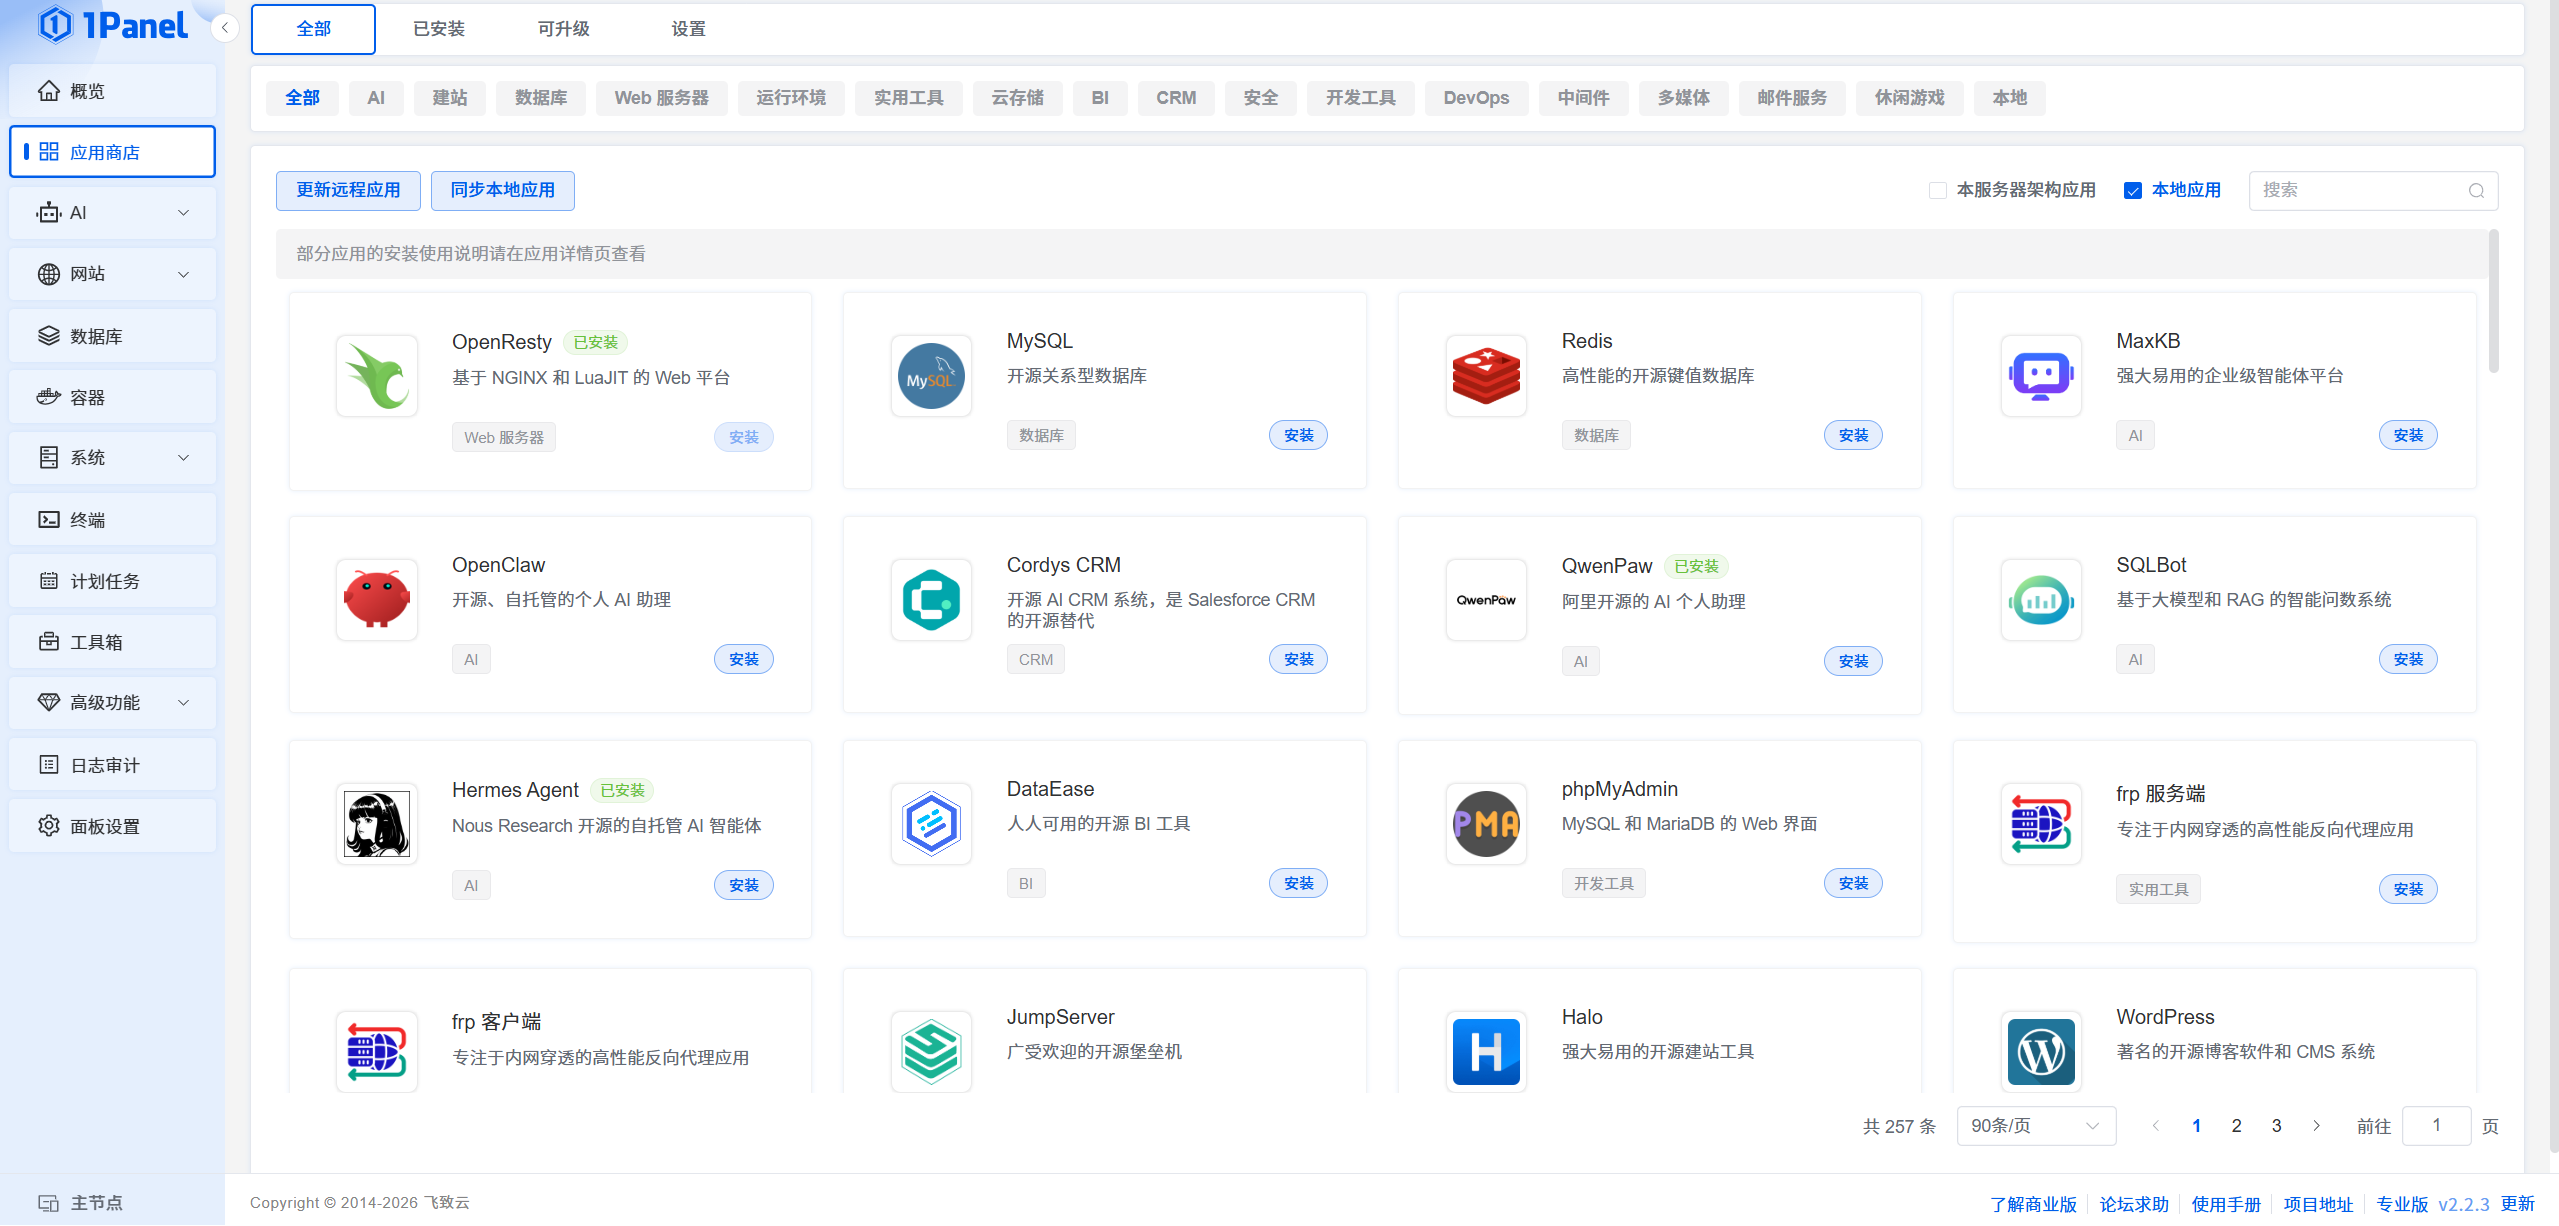Open the WordPress app icon
2559x1226 pixels.
coord(2041,1052)
